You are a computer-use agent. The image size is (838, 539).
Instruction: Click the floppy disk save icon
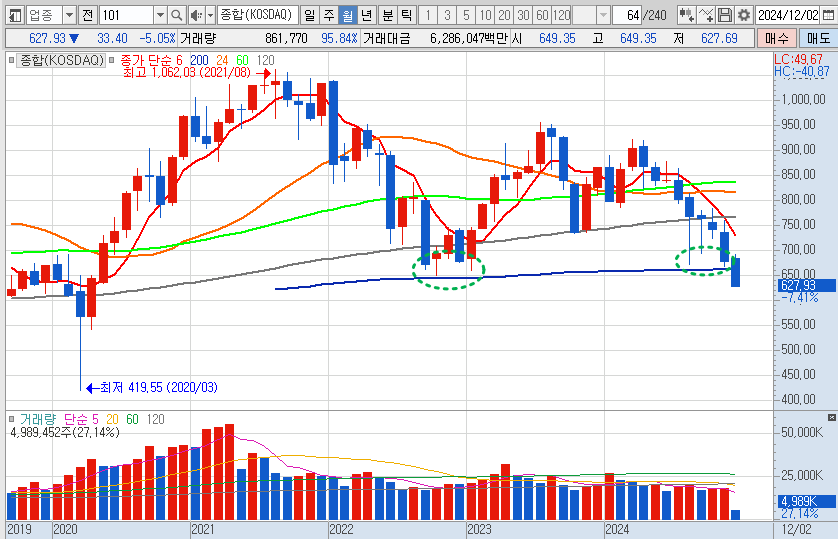click(725, 15)
